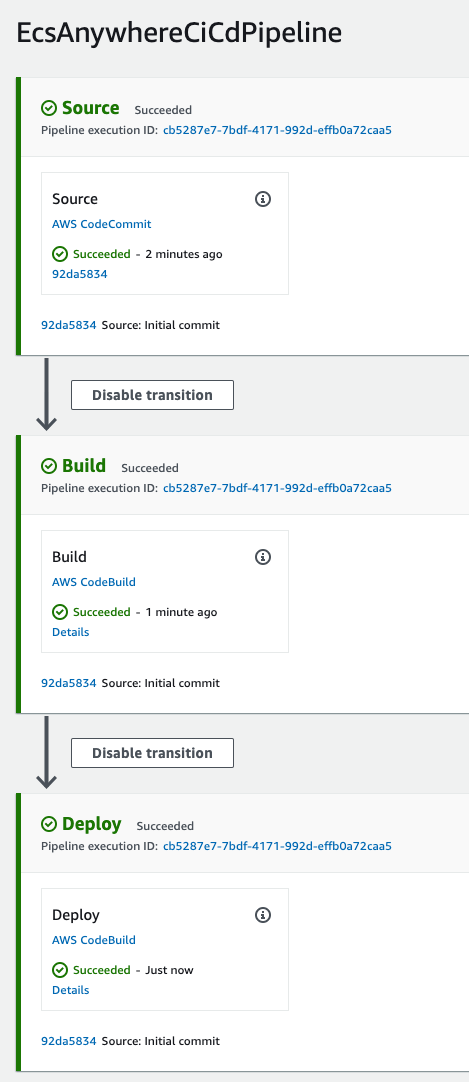Click the green success checkmark beside Source stage title

tap(48, 108)
